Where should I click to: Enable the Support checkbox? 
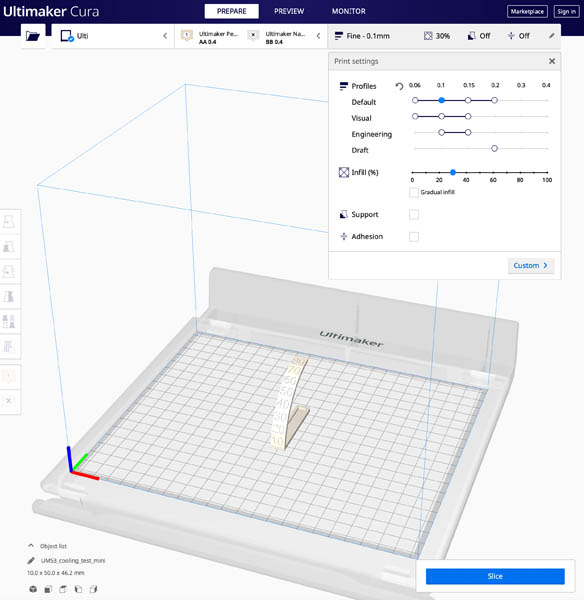point(414,214)
